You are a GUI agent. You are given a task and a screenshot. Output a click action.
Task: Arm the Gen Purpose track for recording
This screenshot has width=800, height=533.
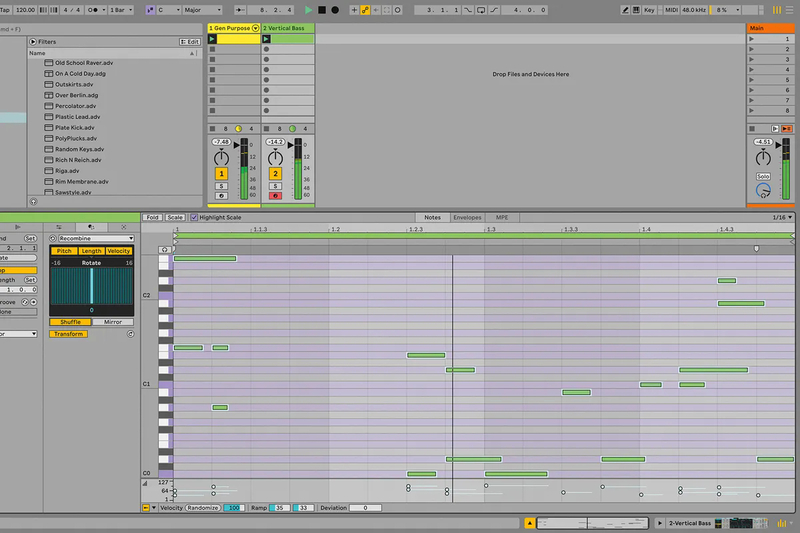221,196
